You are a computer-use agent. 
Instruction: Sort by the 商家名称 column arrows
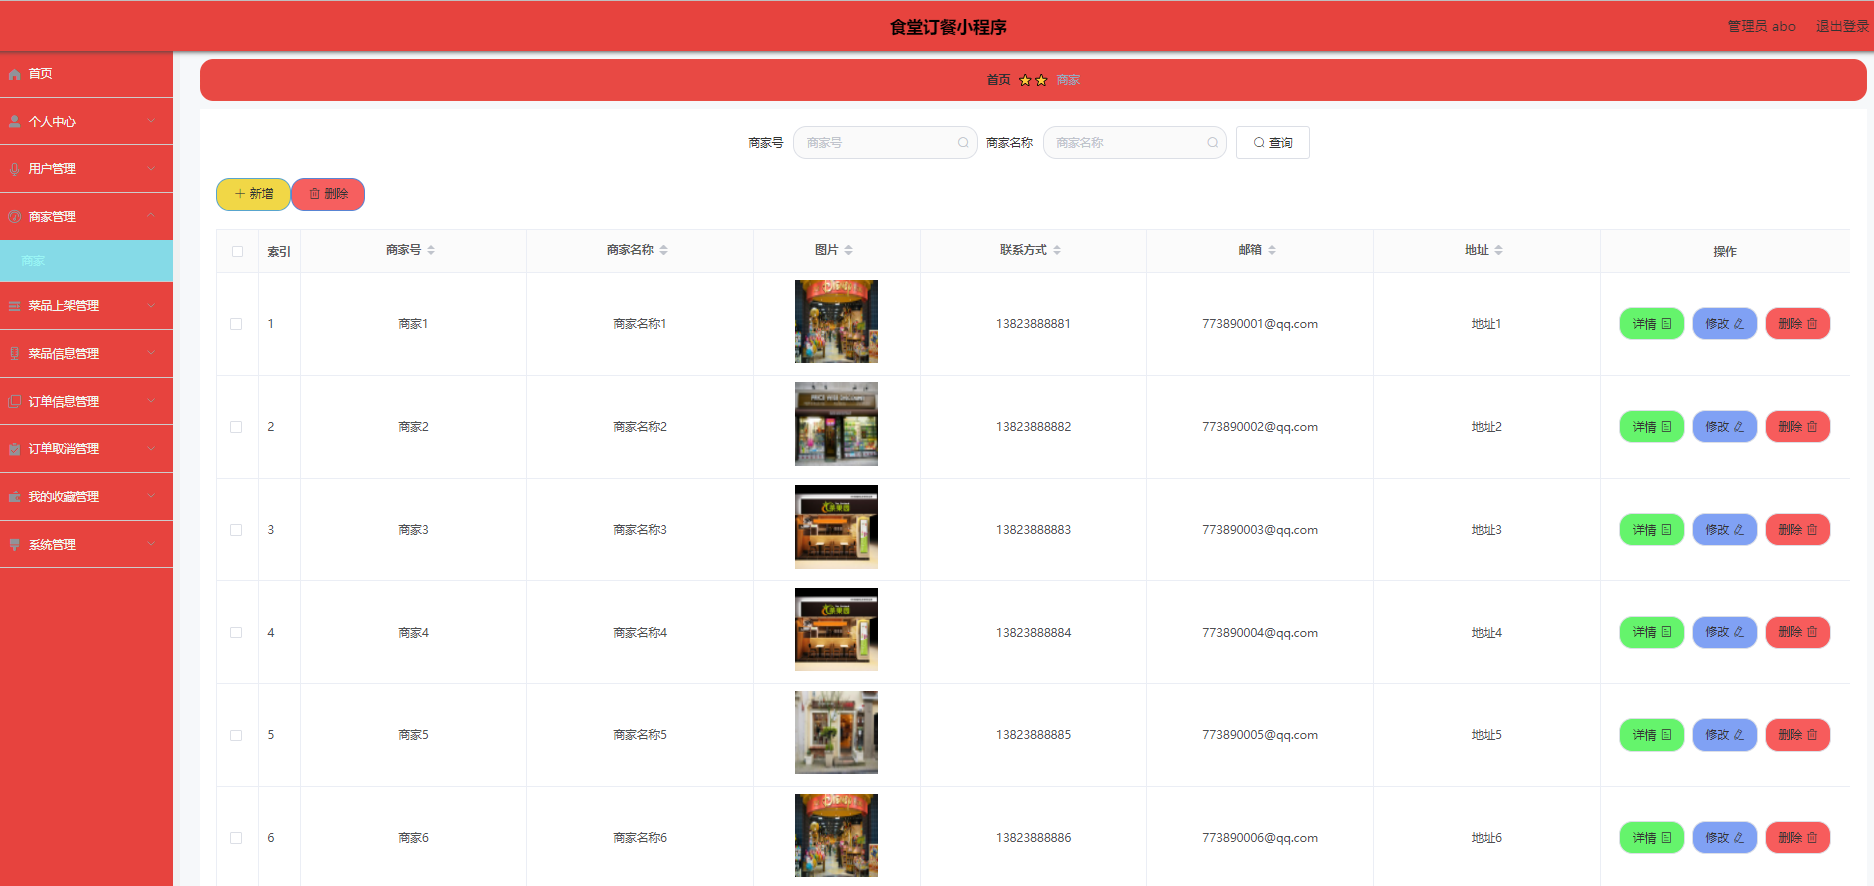(x=663, y=250)
